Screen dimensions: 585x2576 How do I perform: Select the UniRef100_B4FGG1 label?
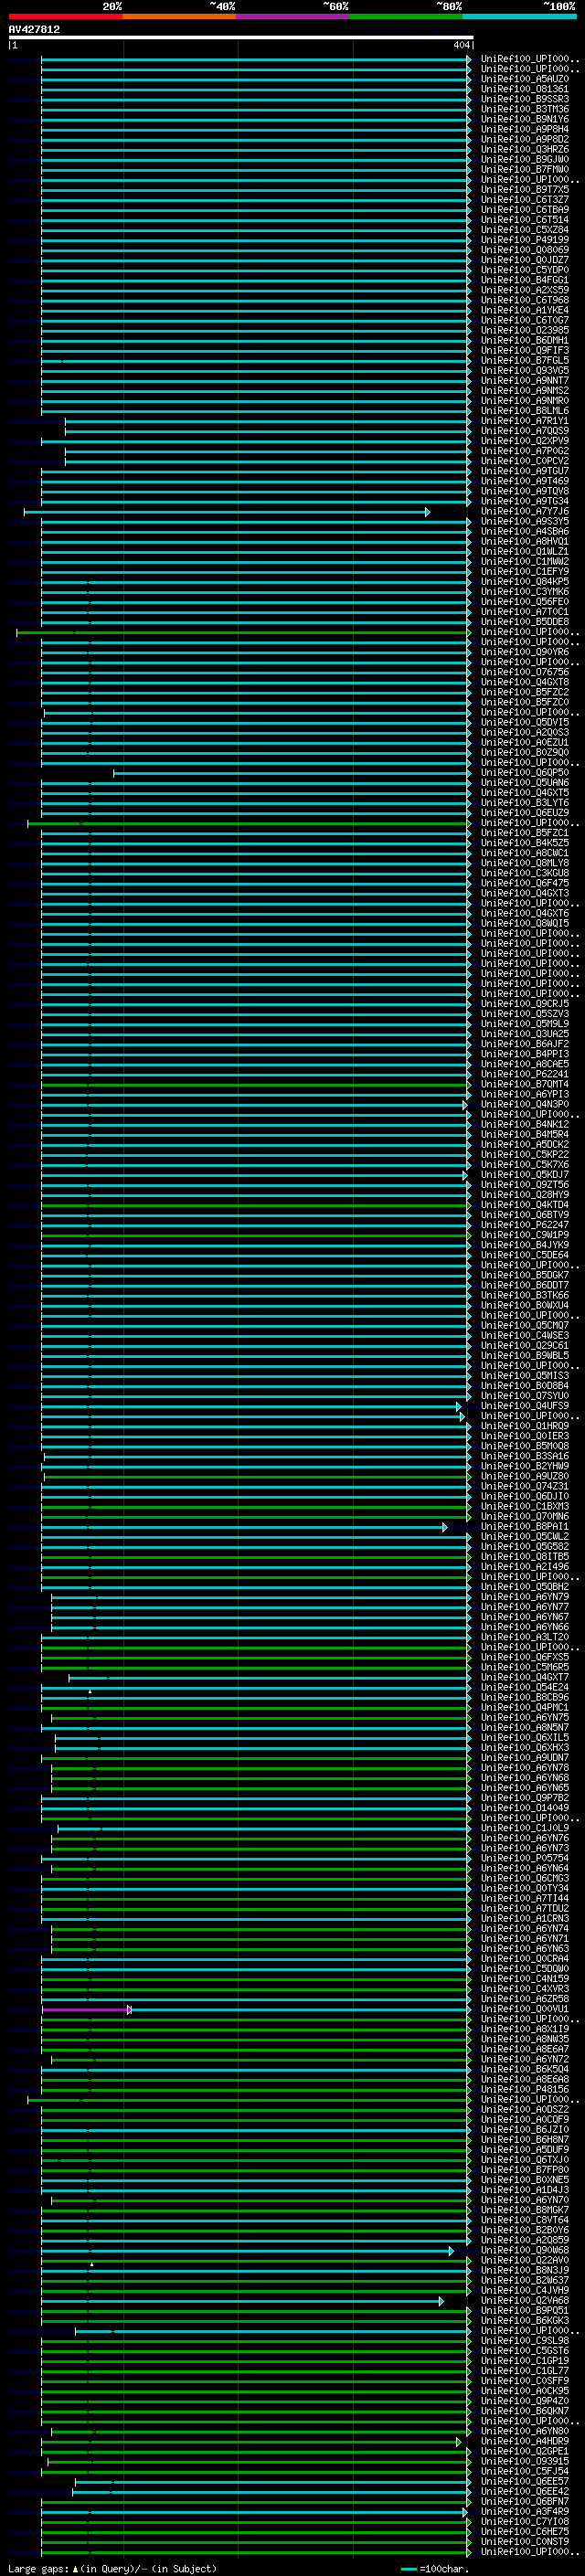click(x=525, y=280)
